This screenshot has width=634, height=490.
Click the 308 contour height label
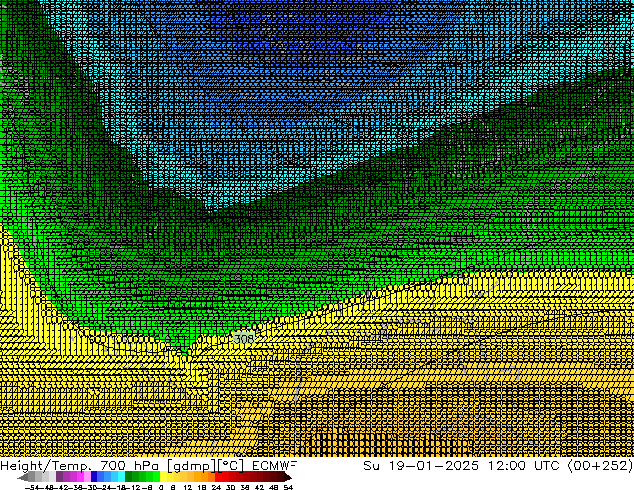244,338
